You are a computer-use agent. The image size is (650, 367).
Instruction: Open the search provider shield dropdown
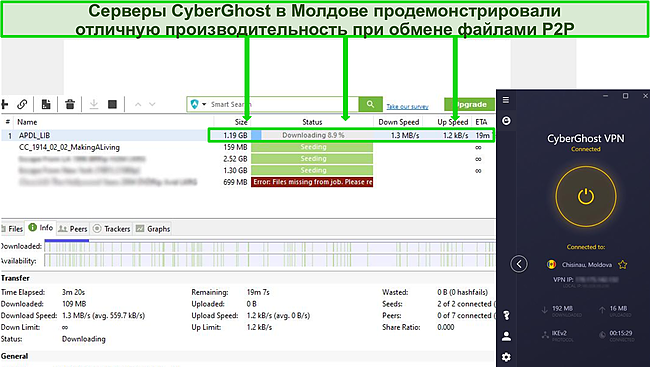point(198,104)
